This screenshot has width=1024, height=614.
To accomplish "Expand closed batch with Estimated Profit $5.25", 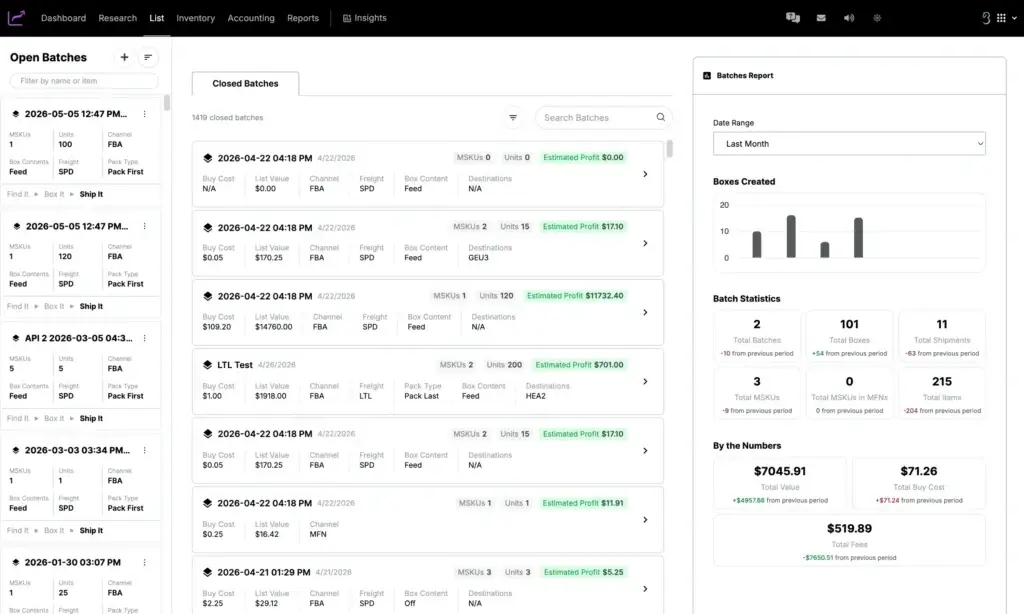I will tap(645, 589).
